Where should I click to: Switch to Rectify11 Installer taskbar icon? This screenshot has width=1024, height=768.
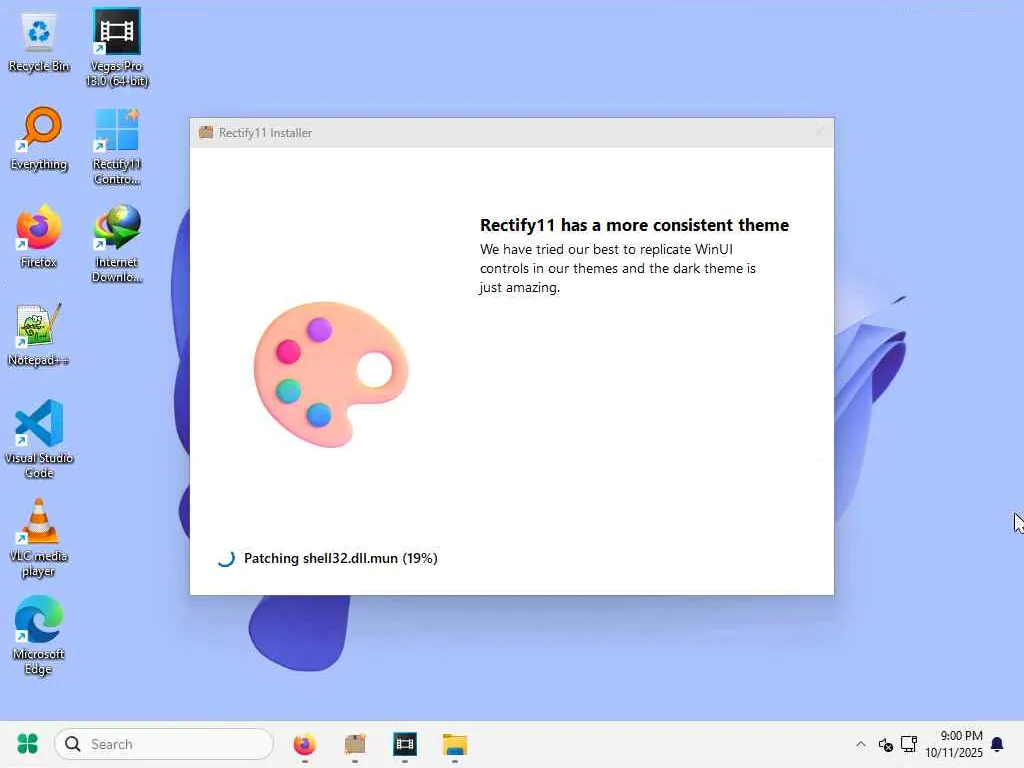355,744
